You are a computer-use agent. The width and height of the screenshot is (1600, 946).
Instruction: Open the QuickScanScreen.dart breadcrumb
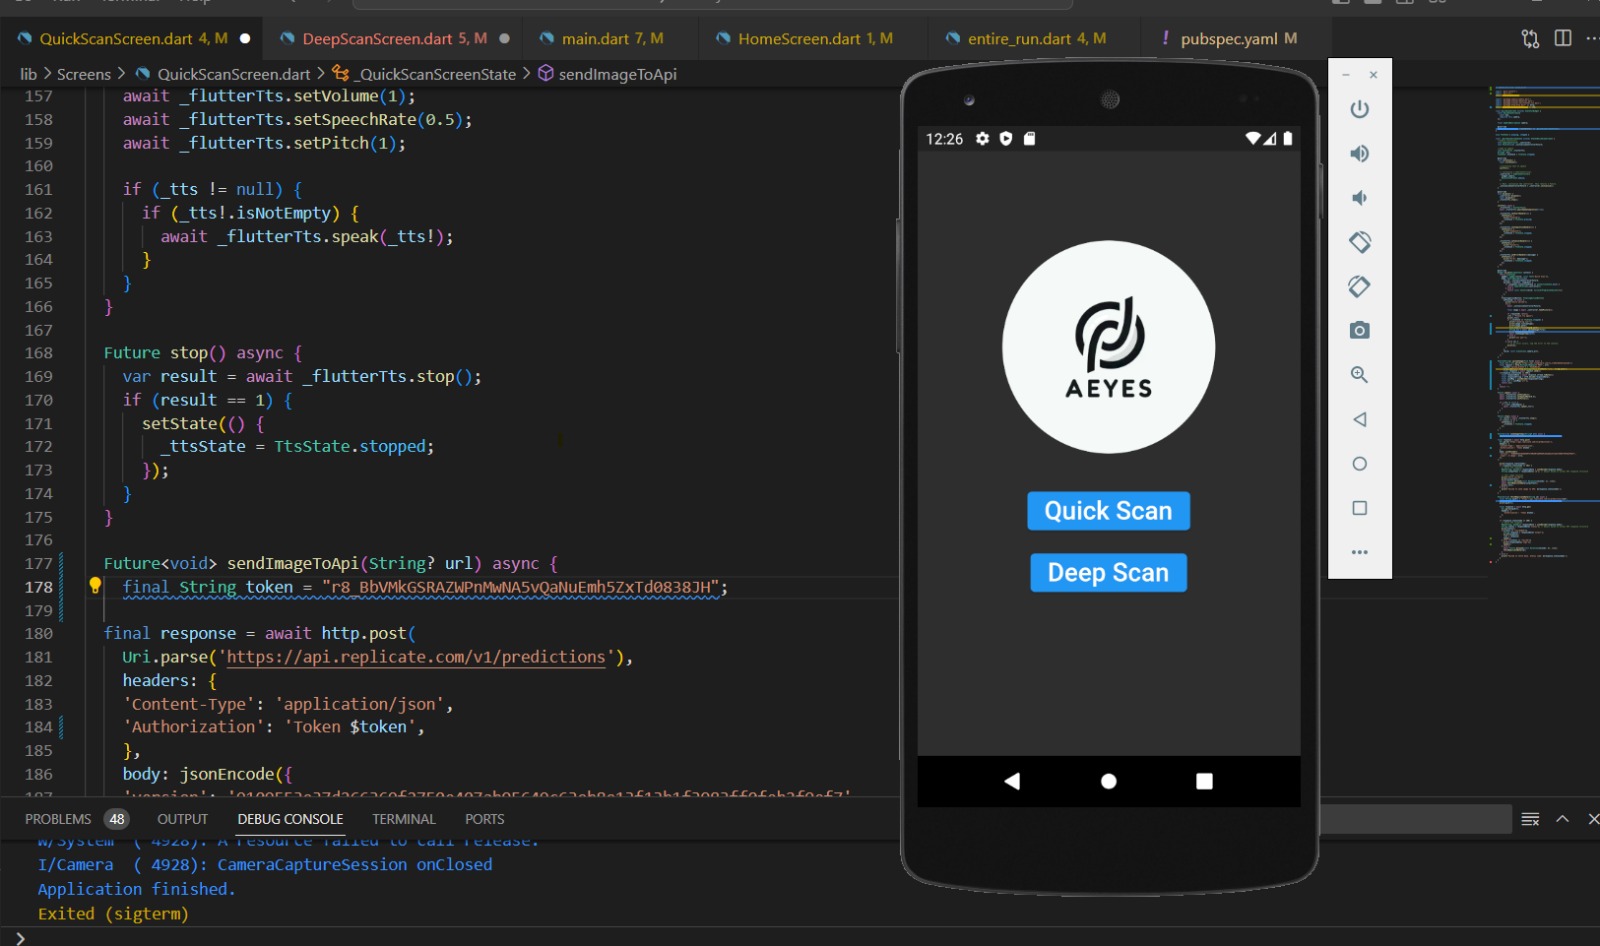[x=234, y=74]
